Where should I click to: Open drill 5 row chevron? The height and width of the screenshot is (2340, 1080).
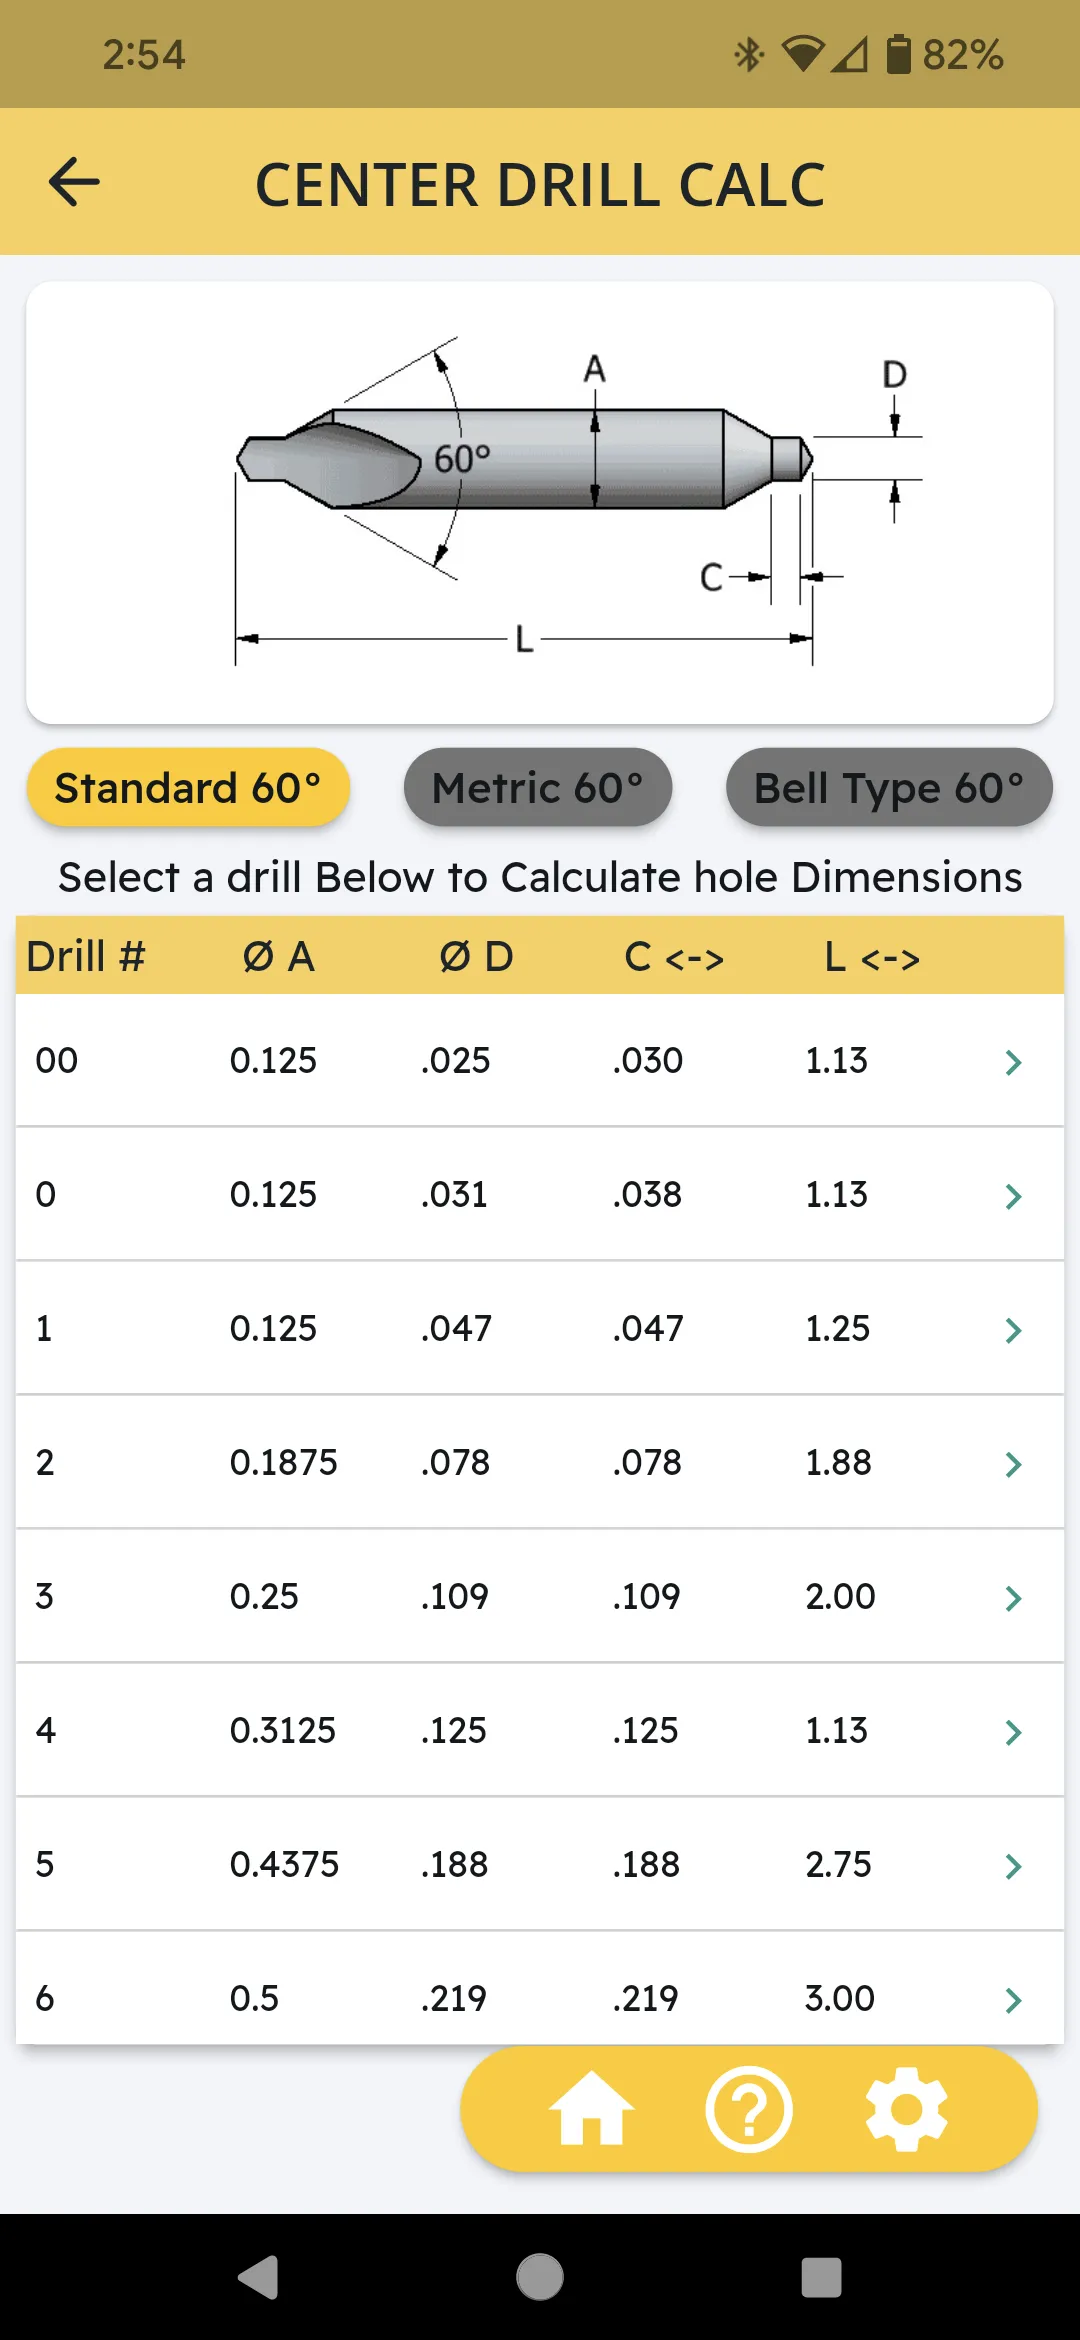tap(1013, 1866)
